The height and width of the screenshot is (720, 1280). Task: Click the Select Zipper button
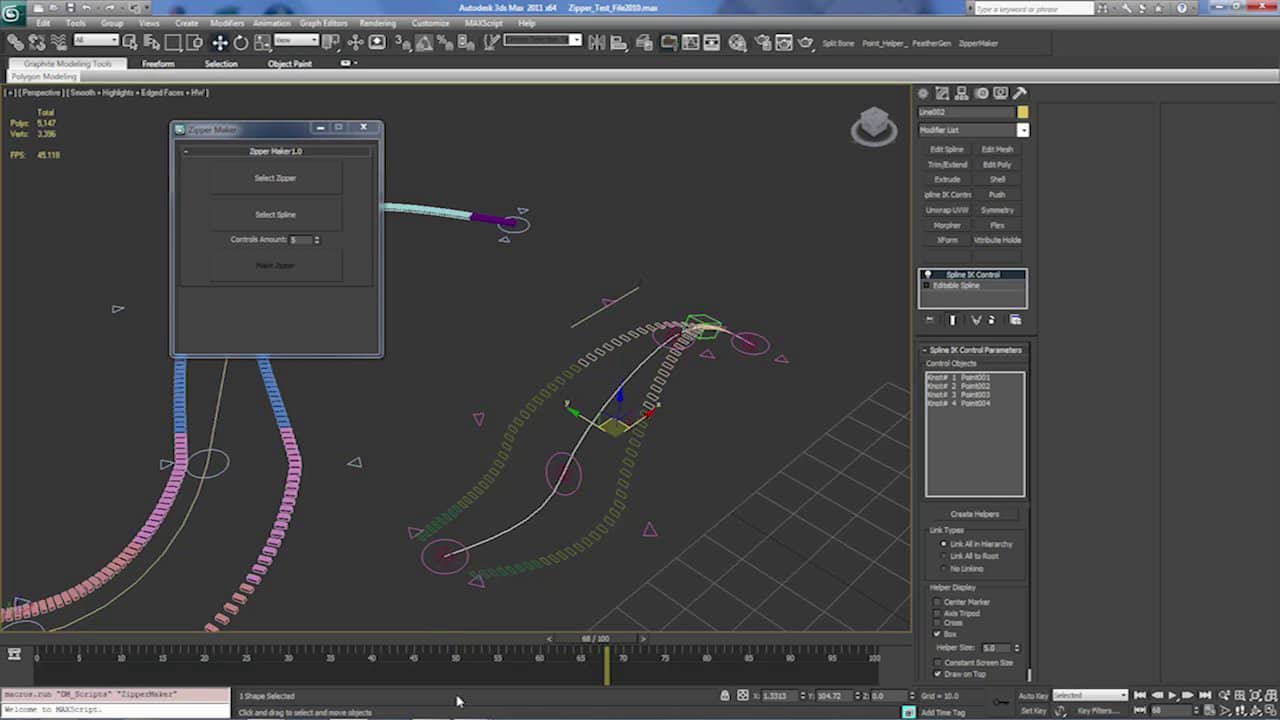275,178
